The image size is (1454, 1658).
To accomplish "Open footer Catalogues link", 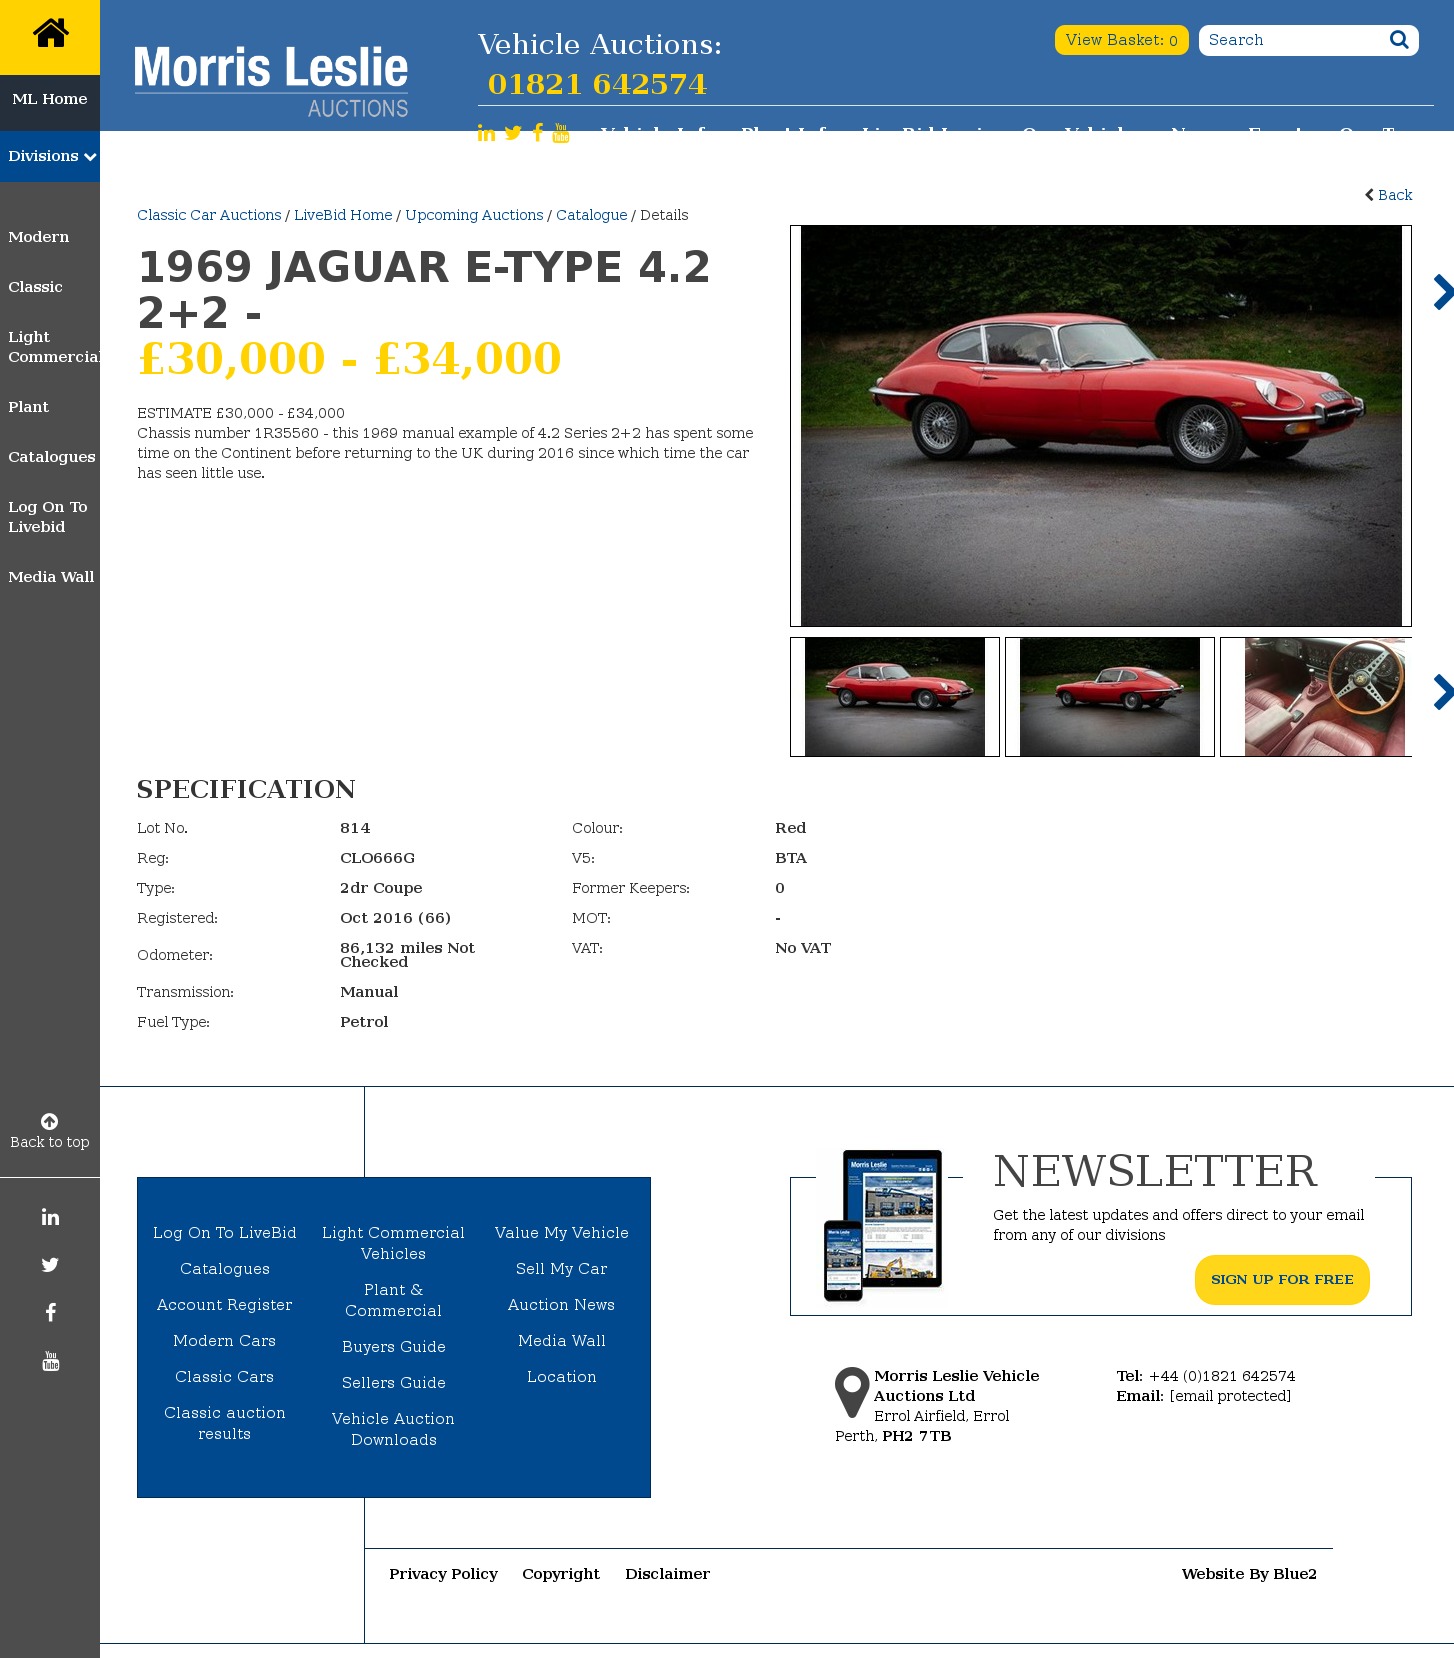I will [x=225, y=1269].
